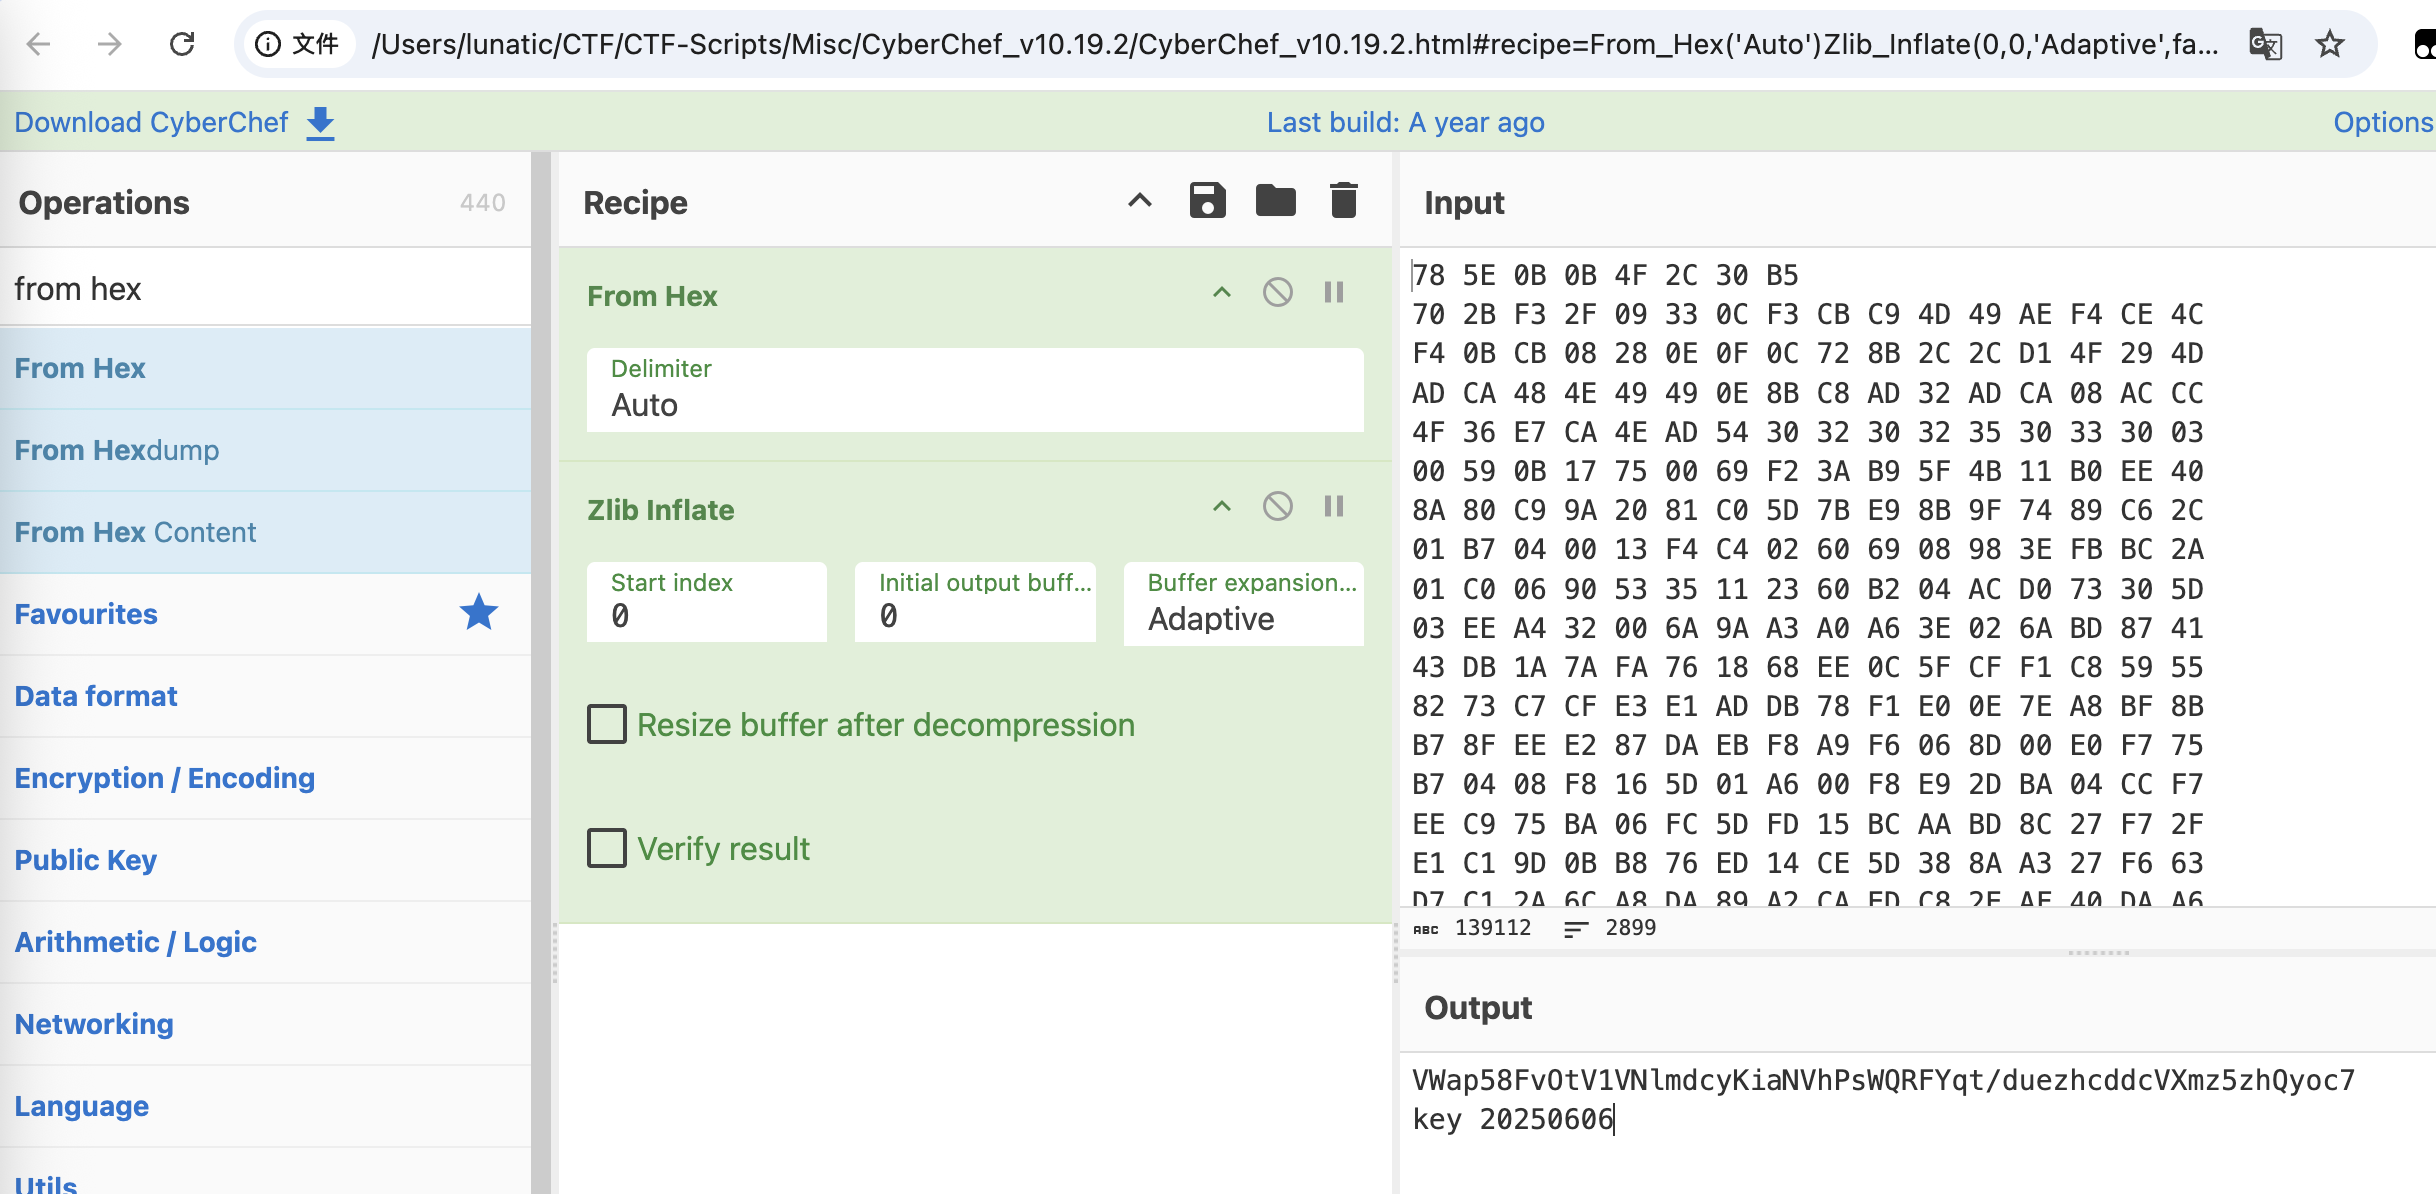Open the Options link
Screen dimensions: 2436x1194
(x=2383, y=122)
